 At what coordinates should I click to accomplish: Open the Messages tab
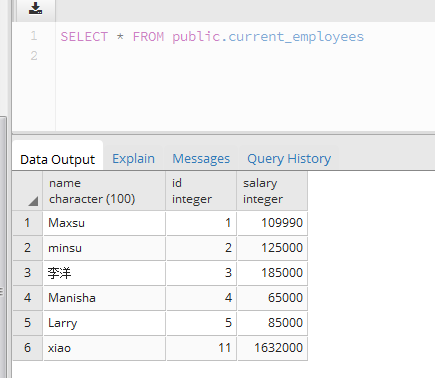(201, 159)
